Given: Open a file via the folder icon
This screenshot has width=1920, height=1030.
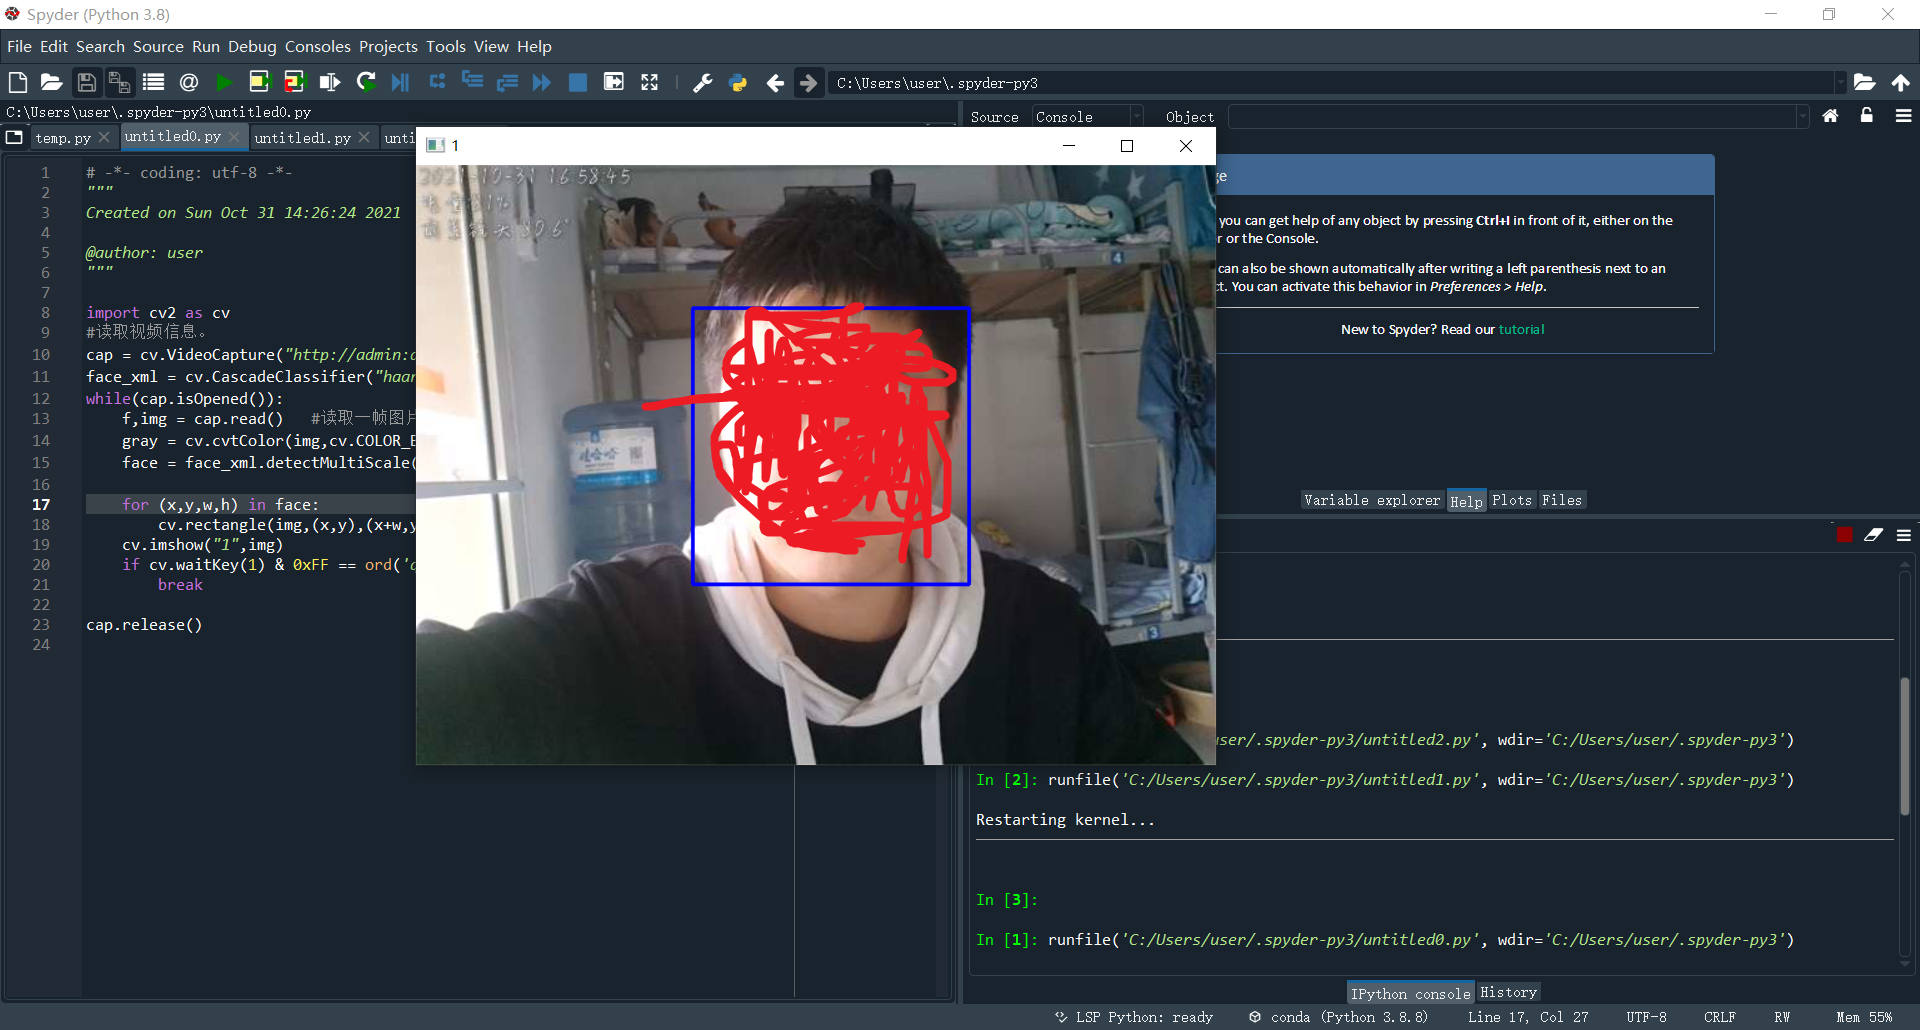Looking at the screenshot, I should point(51,82).
